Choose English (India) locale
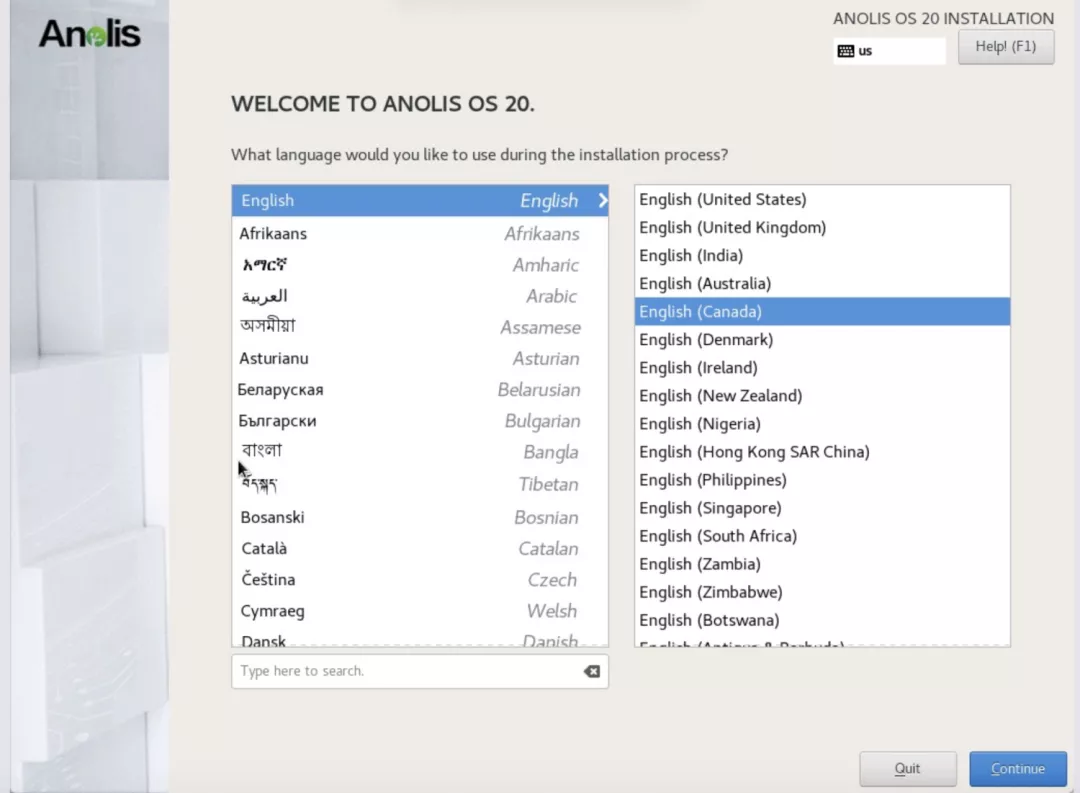This screenshot has width=1080, height=793. [x=822, y=256]
